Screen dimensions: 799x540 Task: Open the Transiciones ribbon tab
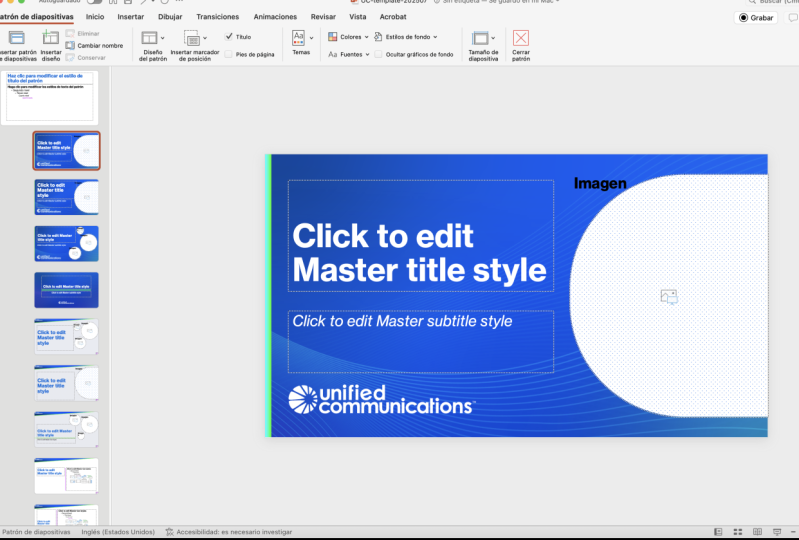(218, 17)
